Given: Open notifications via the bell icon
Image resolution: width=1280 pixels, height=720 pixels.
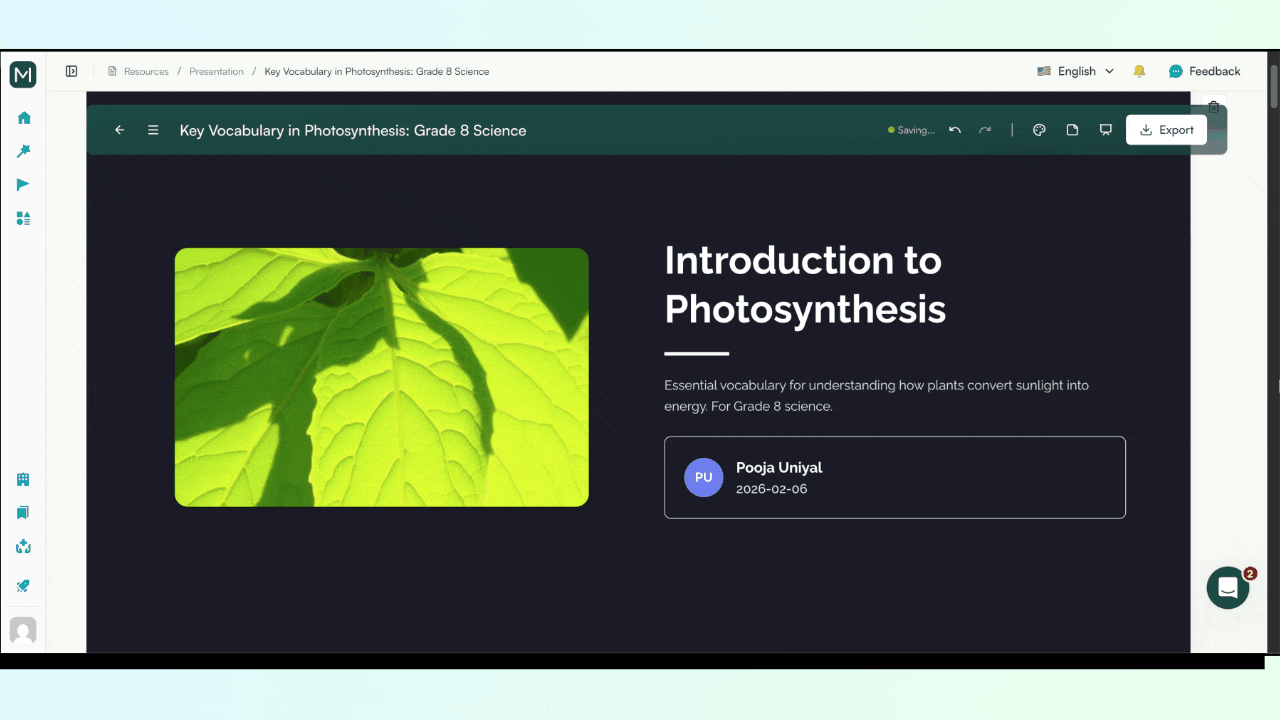Looking at the screenshot, I should pos(1139,71).
